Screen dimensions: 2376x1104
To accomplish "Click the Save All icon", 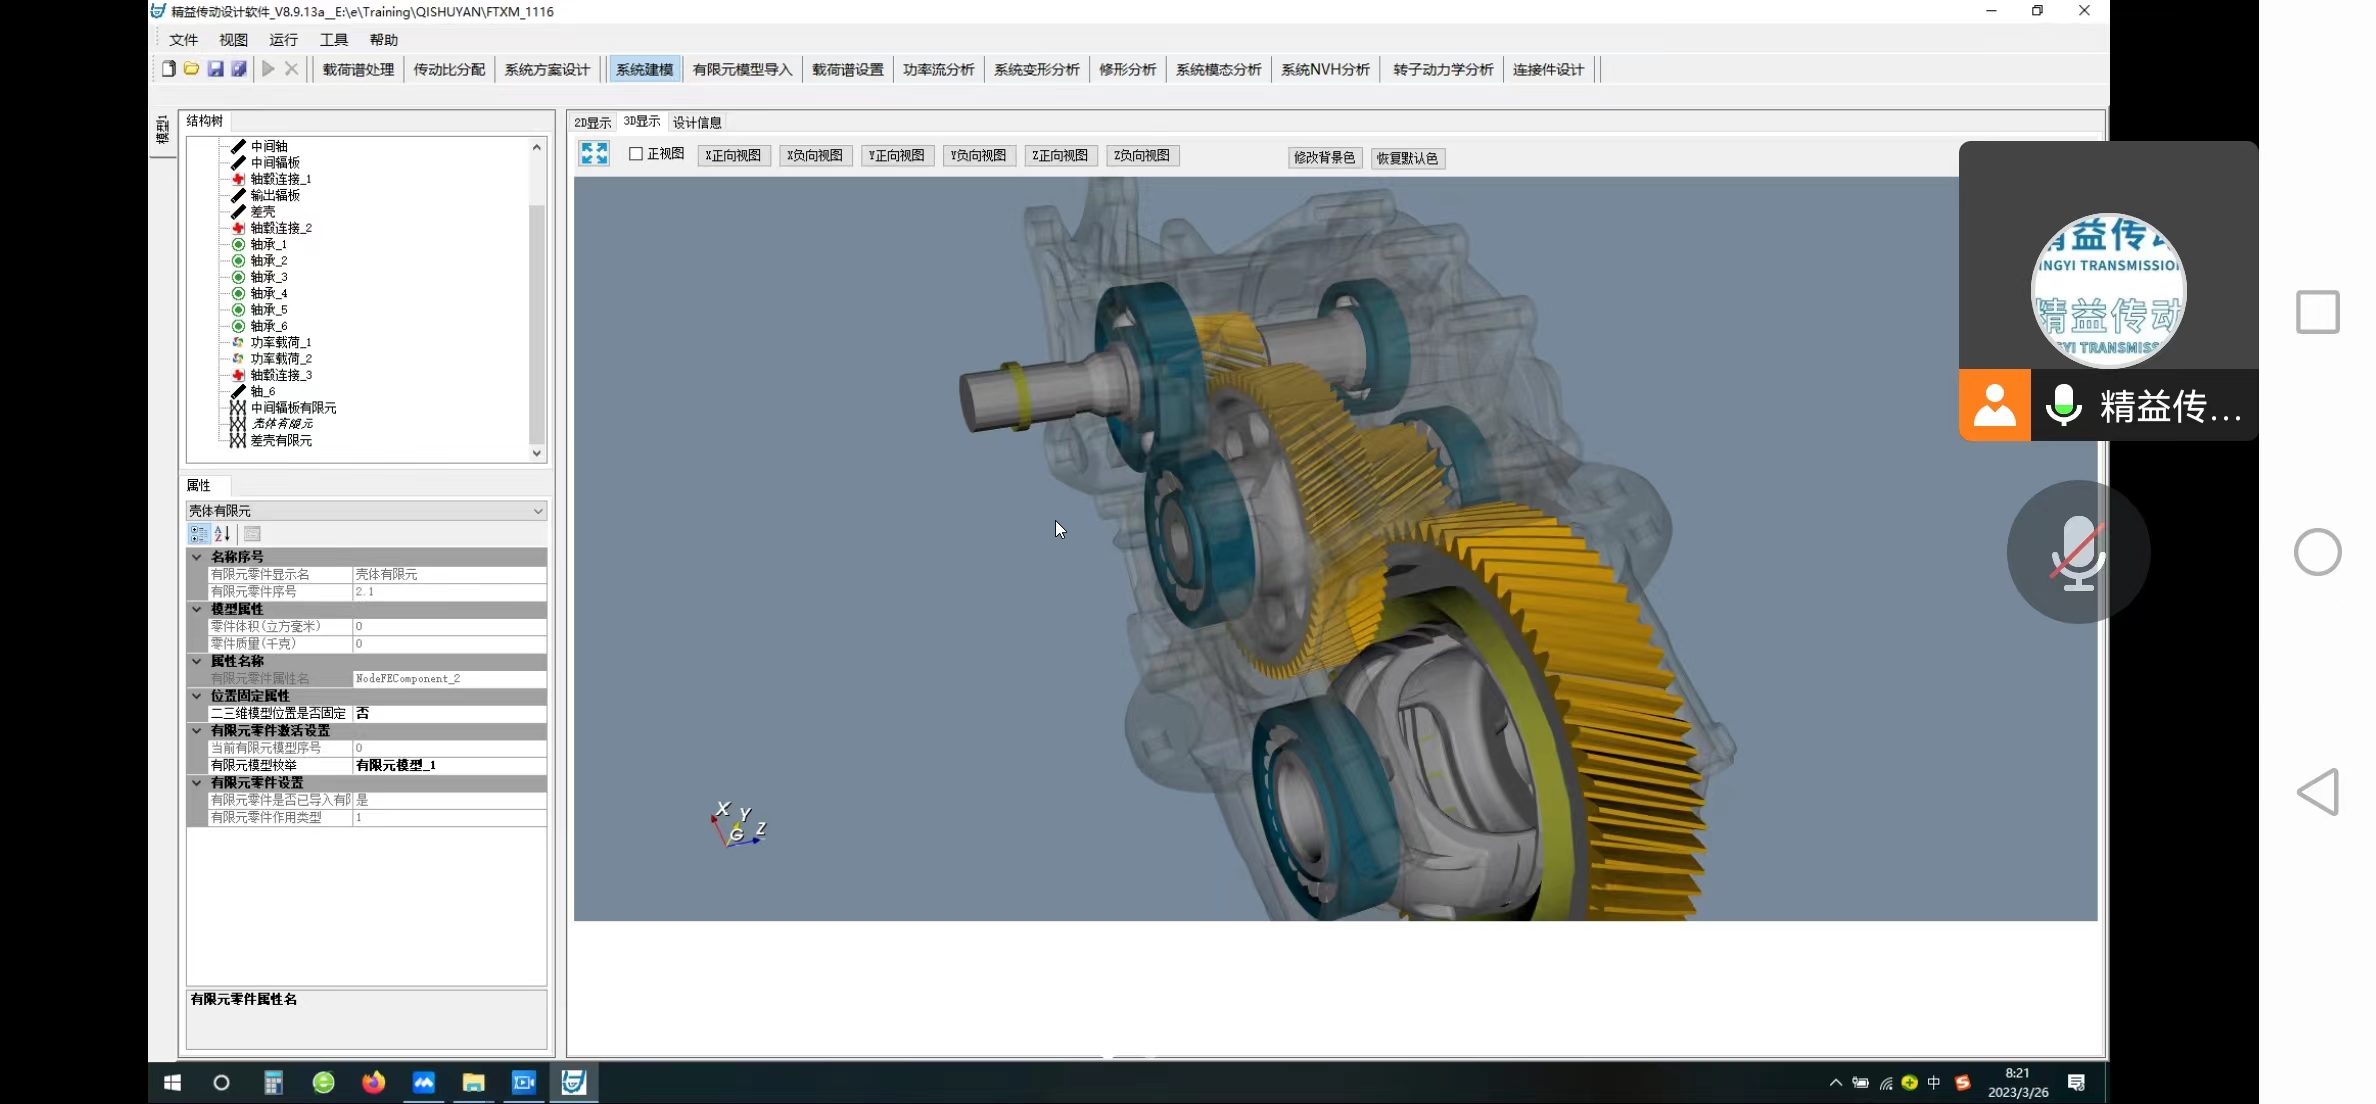I will pyautogui.click(x=239, y=69).
